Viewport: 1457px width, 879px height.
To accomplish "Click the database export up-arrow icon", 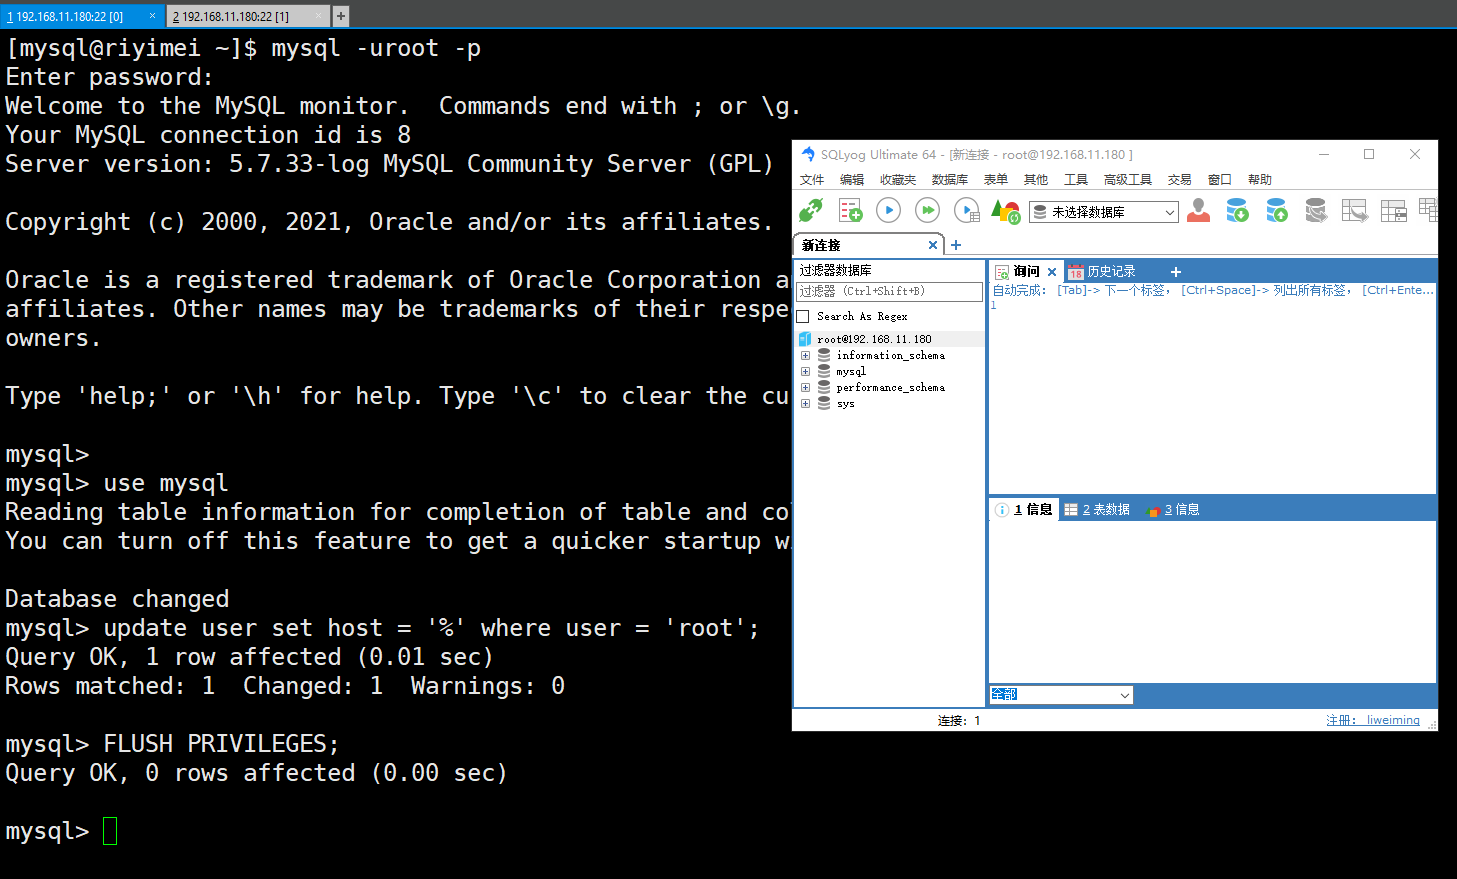I will click(1277, 210).
